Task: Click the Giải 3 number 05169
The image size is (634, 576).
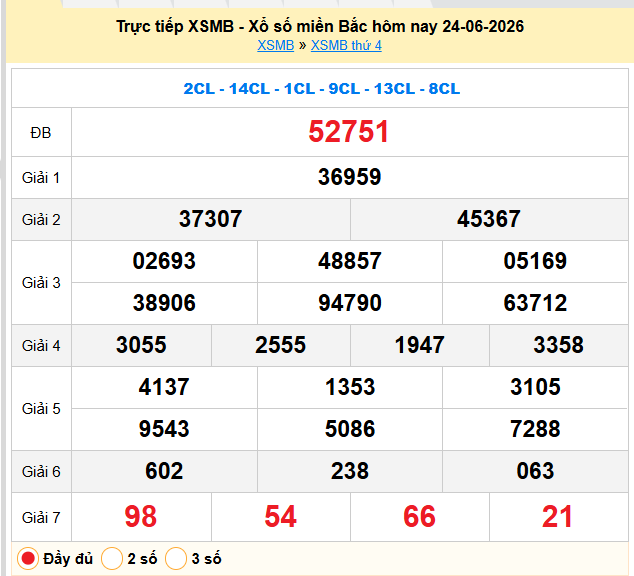Action: (535, 261)
